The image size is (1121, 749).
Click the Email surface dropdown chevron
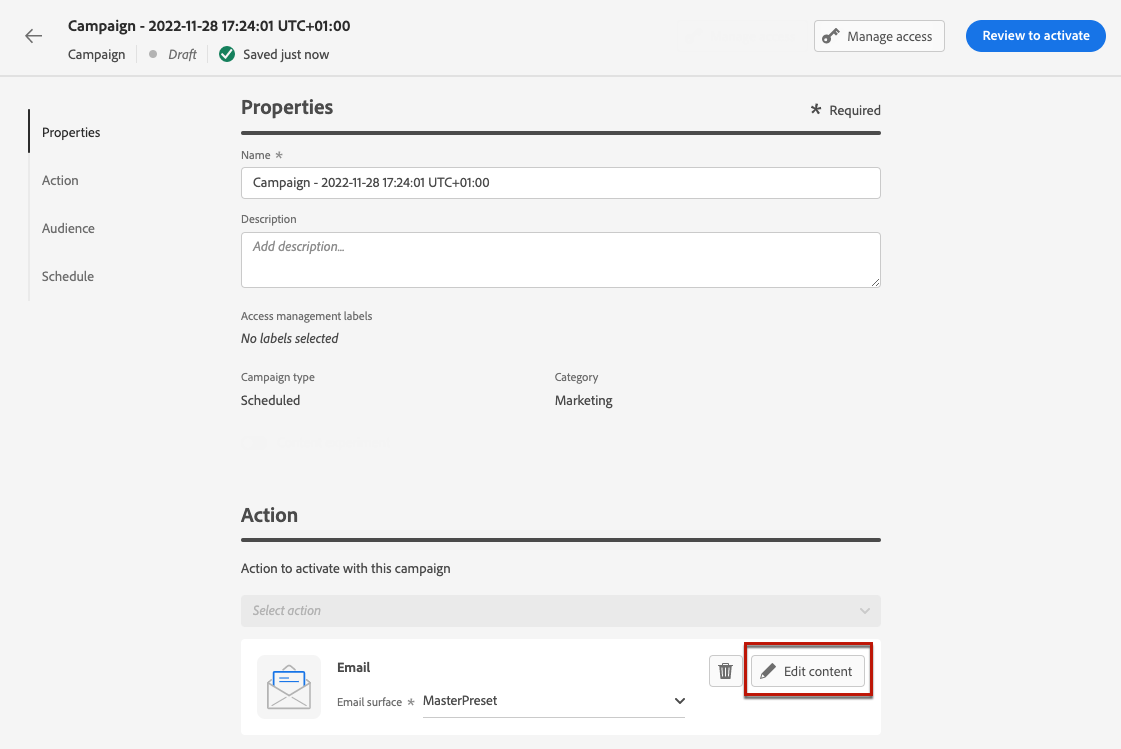point(679,701)
